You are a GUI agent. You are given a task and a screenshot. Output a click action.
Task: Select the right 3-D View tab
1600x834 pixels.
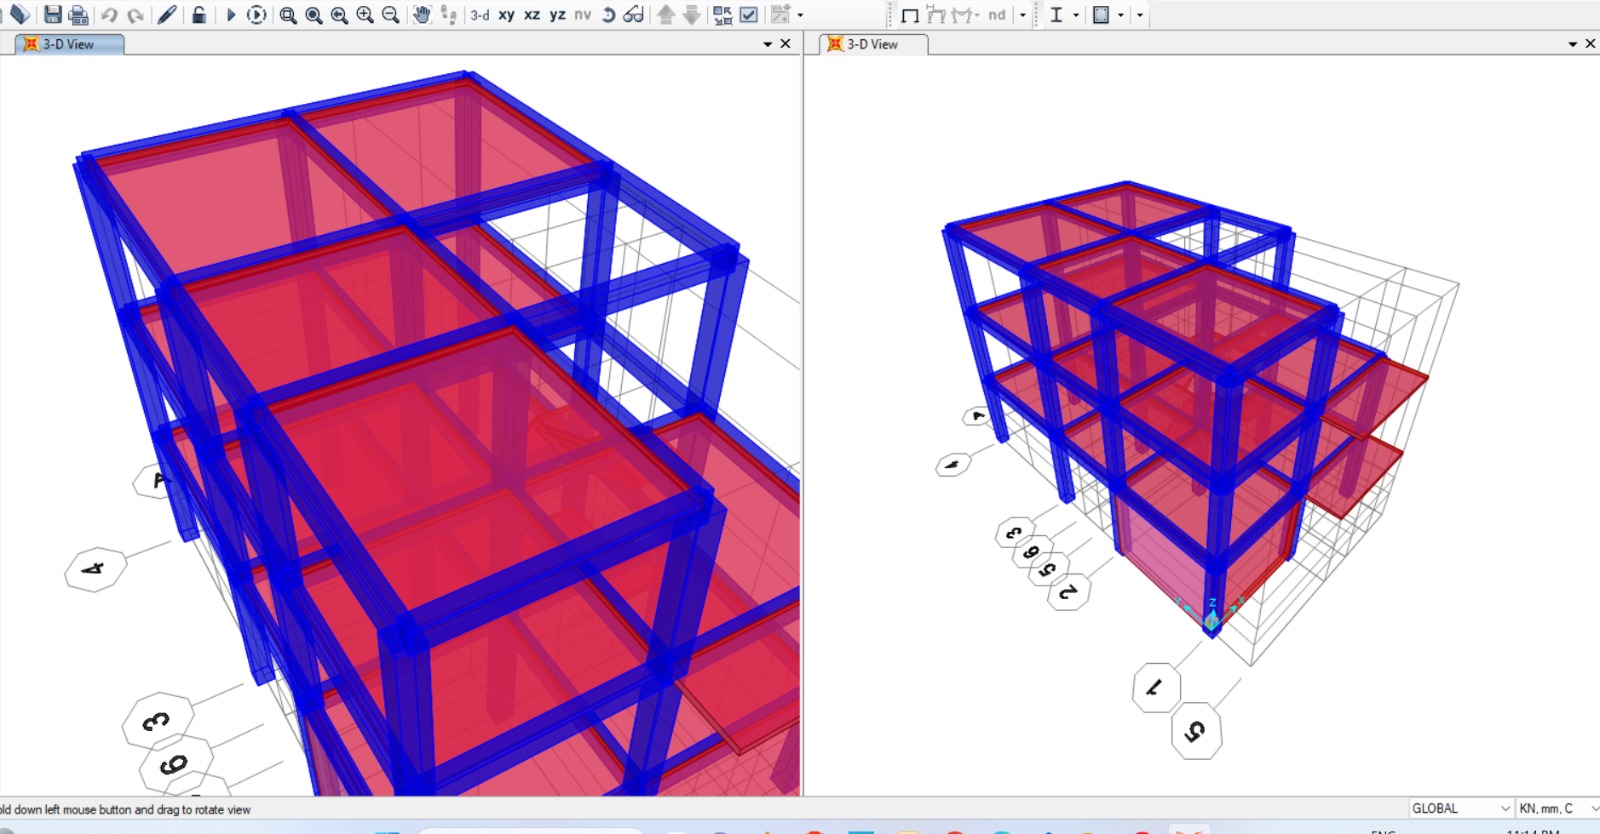coord(872,44)
